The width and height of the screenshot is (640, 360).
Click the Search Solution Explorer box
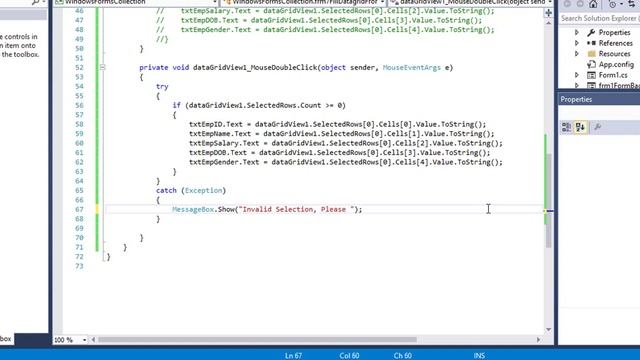599,18
